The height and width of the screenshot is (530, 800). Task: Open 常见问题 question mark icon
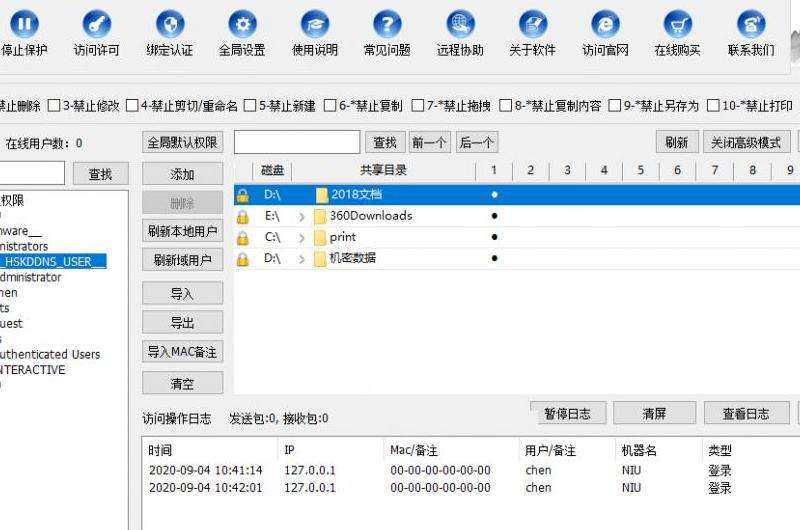coord(387,24)
